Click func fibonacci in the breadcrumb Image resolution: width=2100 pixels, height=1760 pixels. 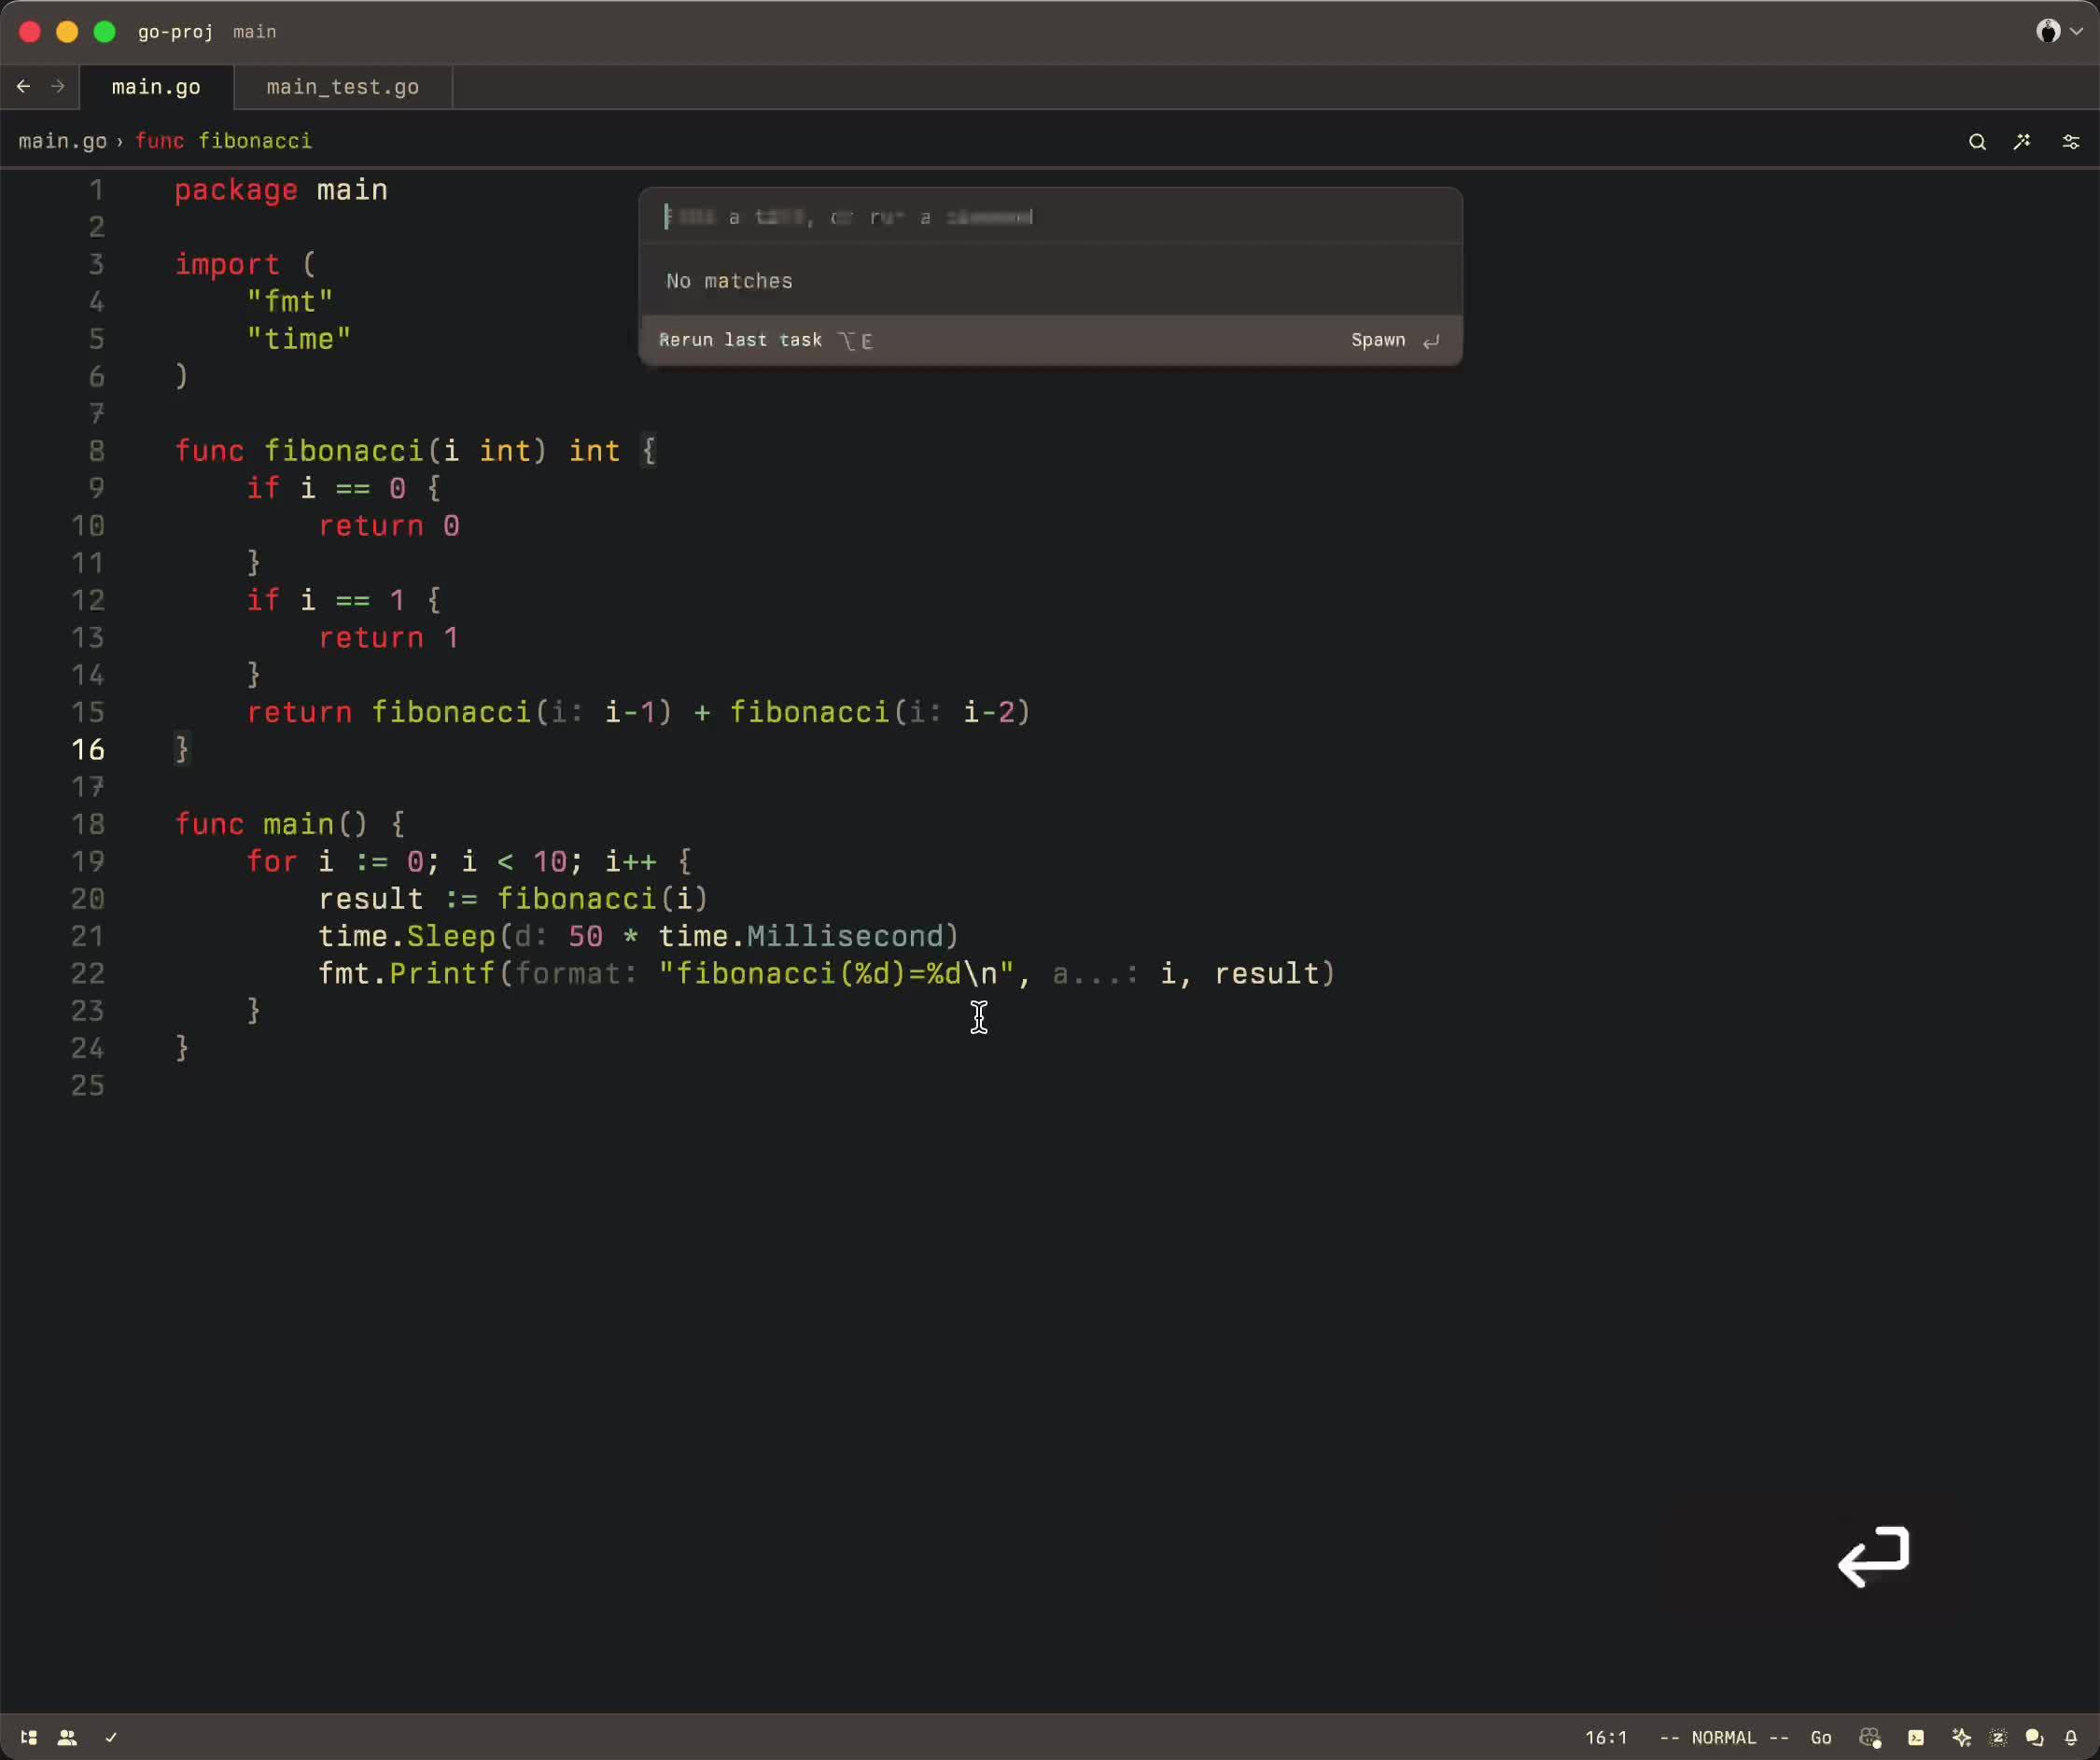[224, 141]
